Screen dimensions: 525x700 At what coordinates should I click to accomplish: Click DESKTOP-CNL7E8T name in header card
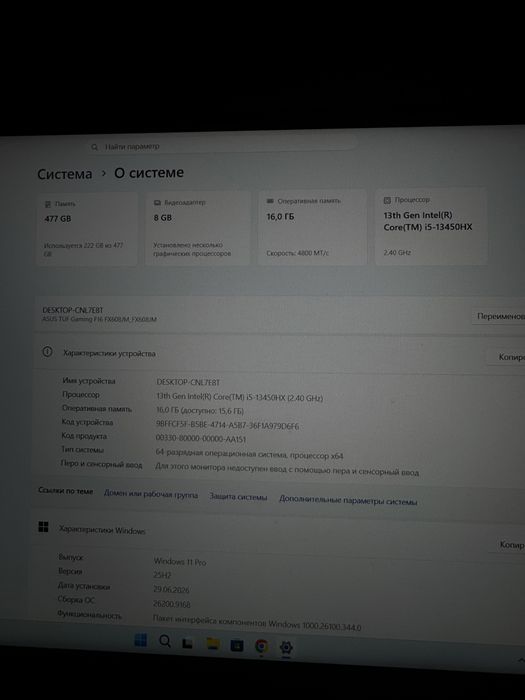(x=73, y=310)
